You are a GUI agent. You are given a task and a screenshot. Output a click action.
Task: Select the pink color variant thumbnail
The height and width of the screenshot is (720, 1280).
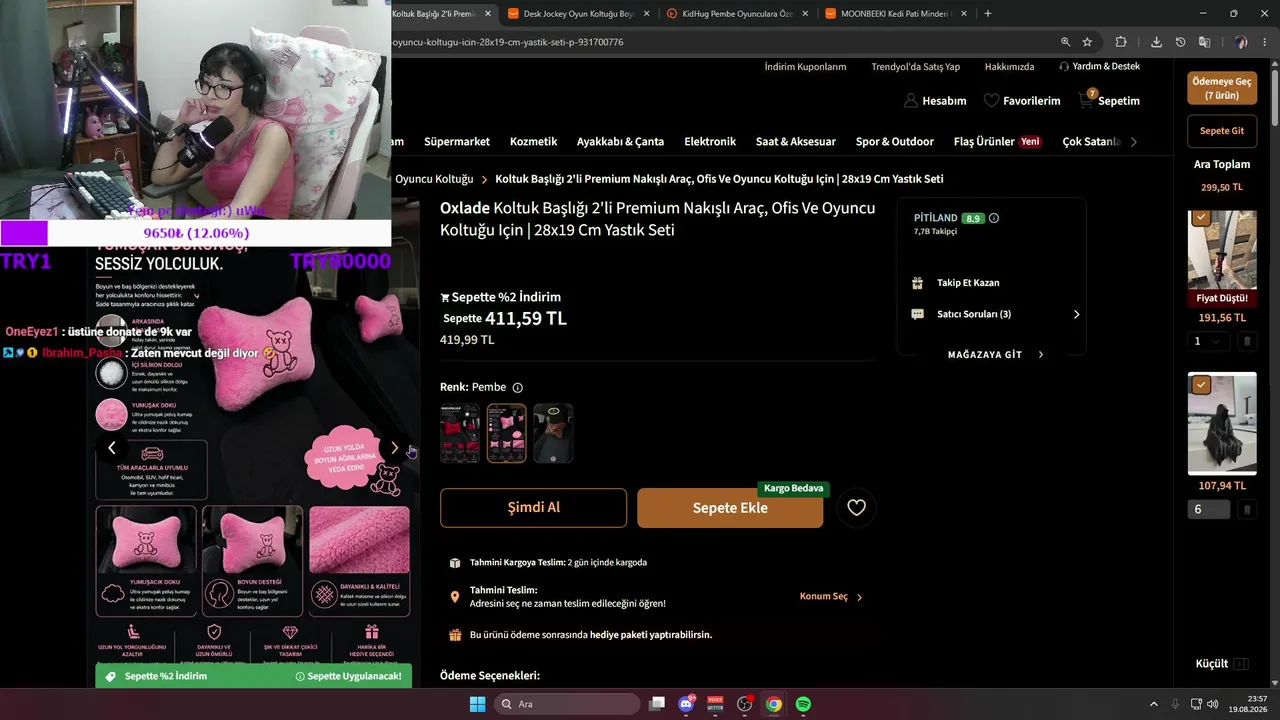click(x=506, y=433)
